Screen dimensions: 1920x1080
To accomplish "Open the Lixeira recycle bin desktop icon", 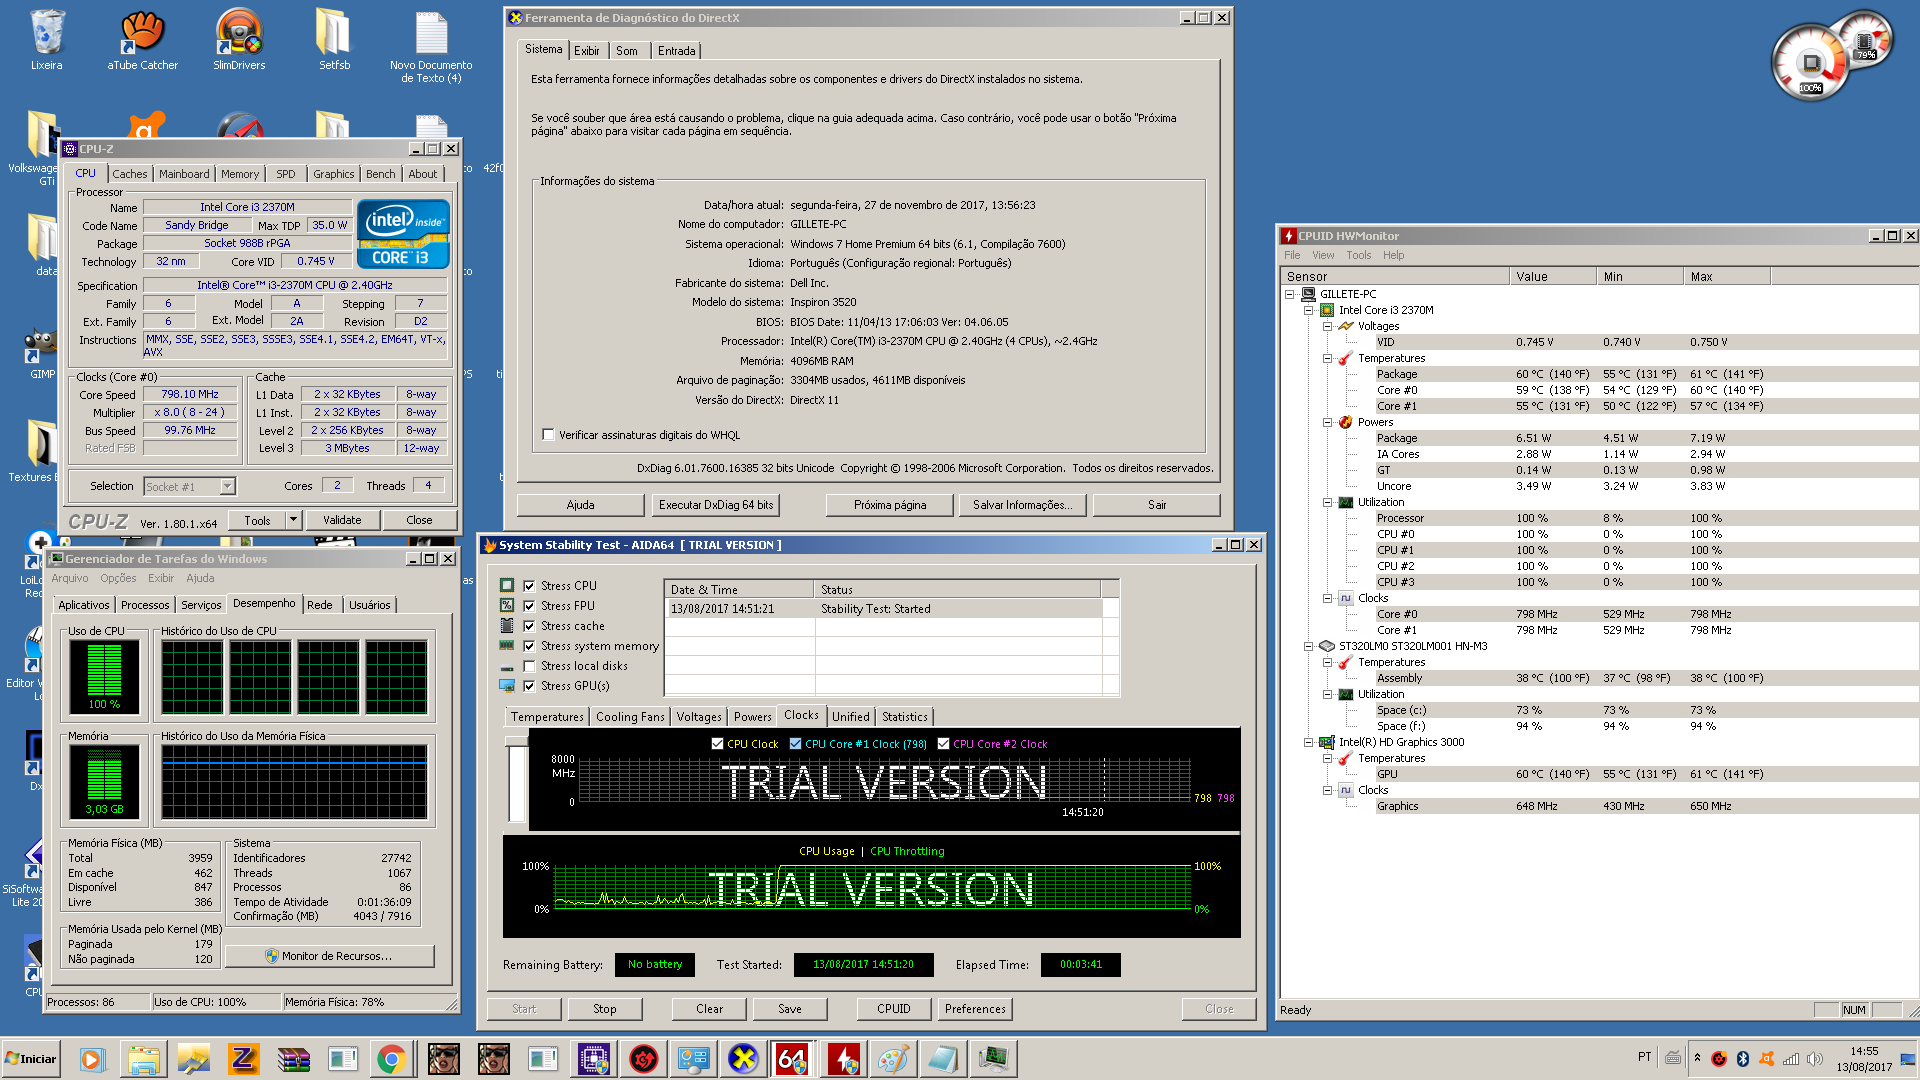I will pyautogui.click(x=46, y=40).
